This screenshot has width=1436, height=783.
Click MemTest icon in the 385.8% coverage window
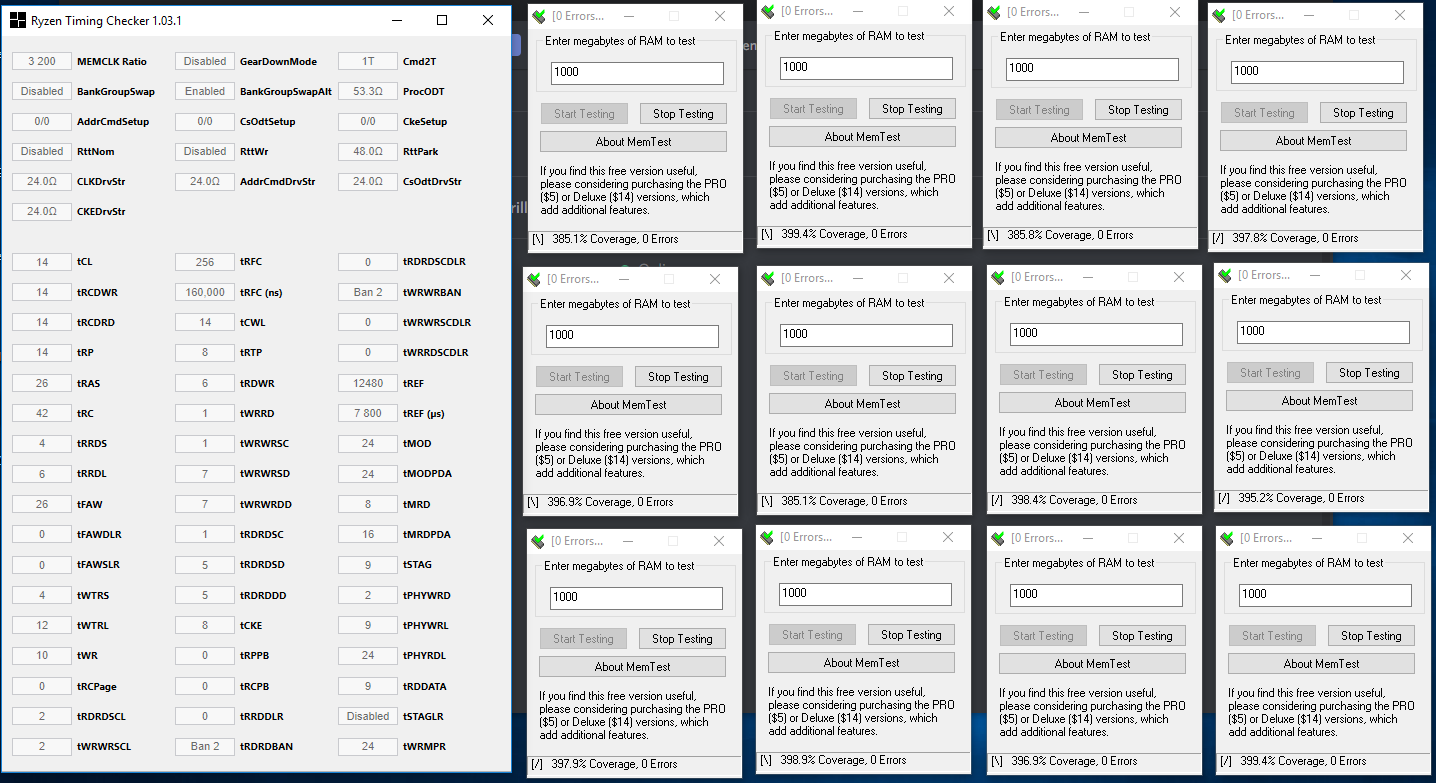[x=994, y=13]
